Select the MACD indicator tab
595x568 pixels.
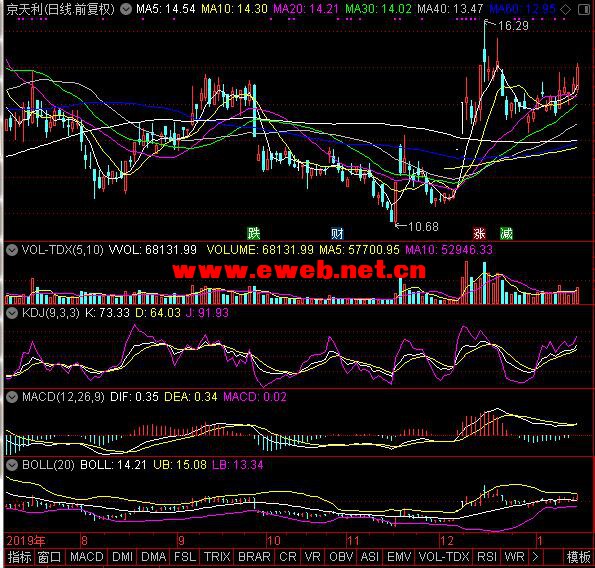(x=87, y=557)
